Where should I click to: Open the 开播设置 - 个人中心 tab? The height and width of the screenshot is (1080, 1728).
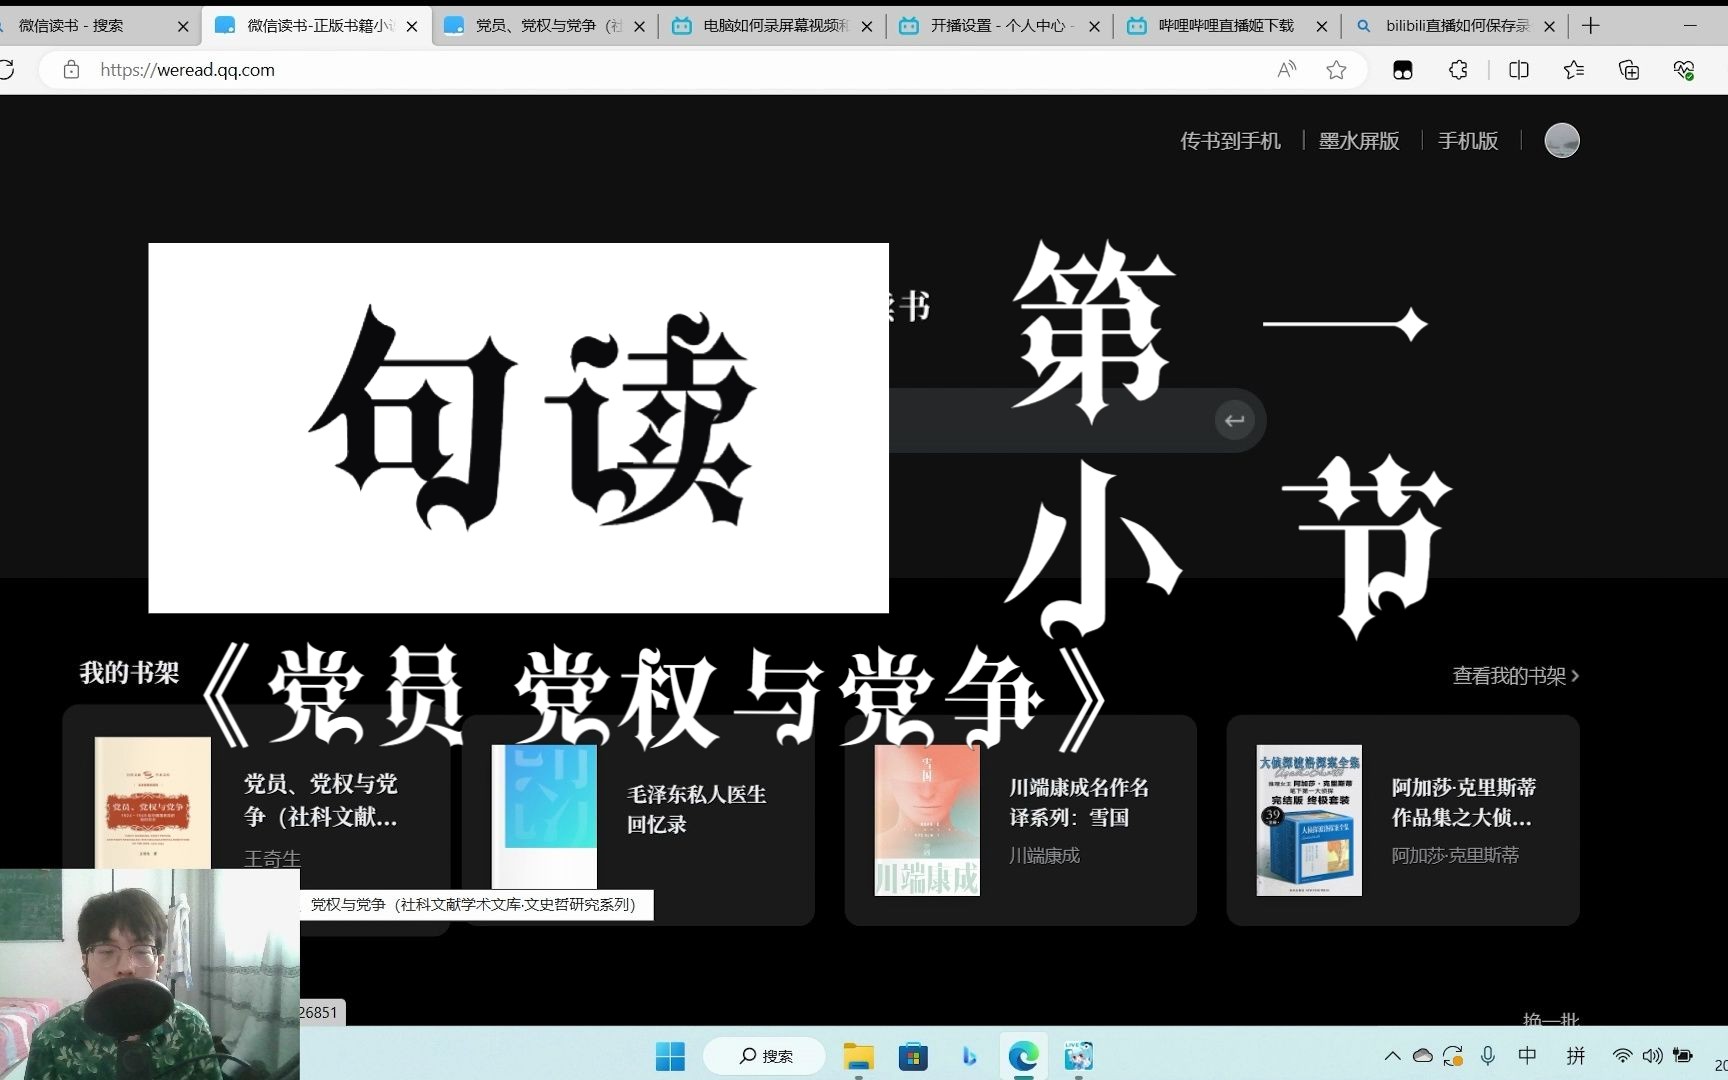(x=1001, y=26)
